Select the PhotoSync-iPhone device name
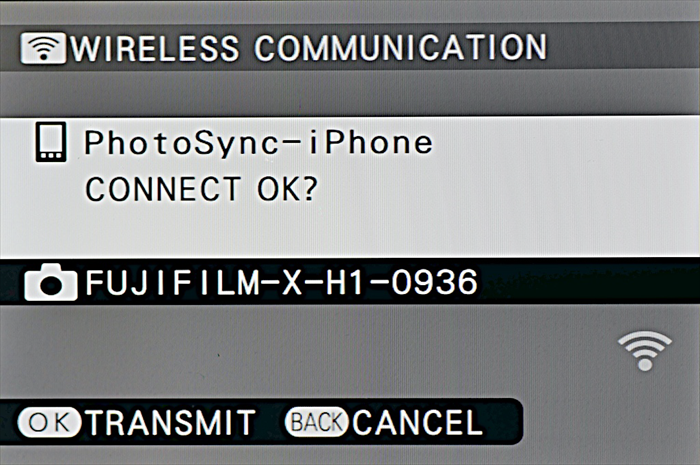Image resolution: width=700 pixels, height=465 pixels. tap(258, 143)
